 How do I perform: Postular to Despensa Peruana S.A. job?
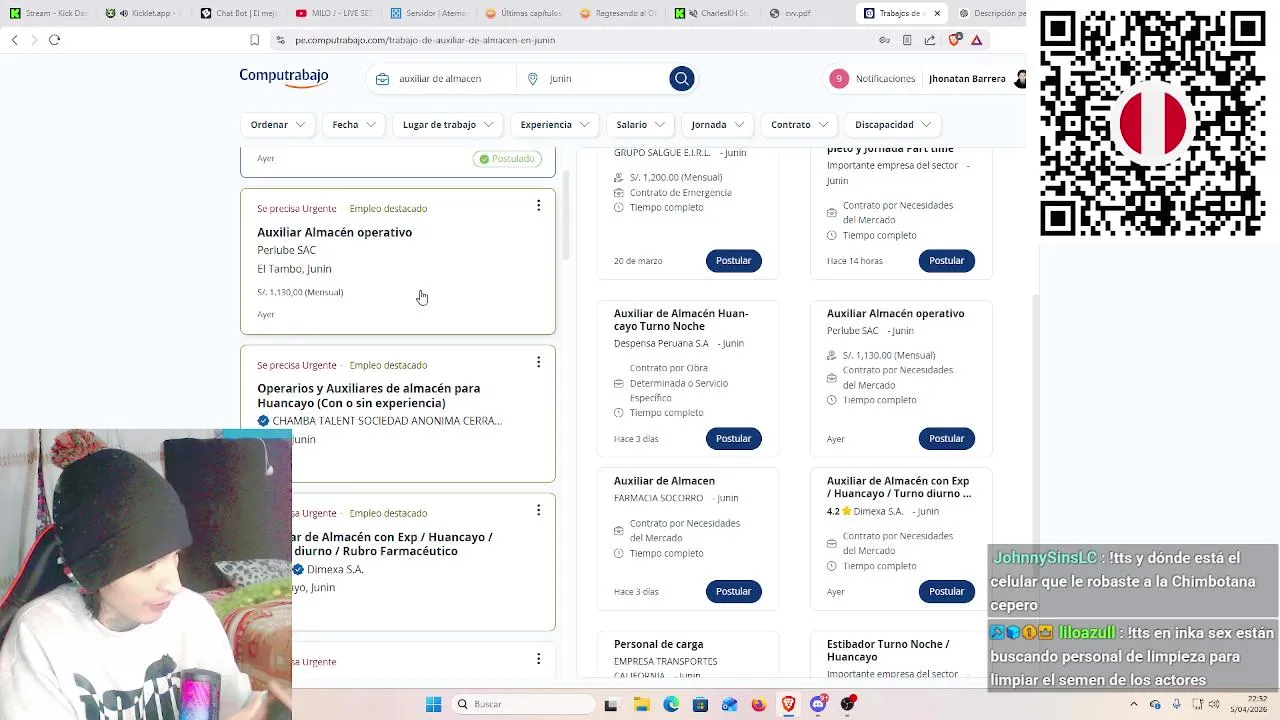[733, 438]
